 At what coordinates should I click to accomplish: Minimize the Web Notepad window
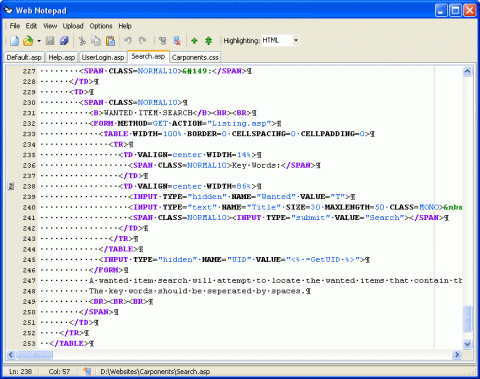click(x=441, y=10)
